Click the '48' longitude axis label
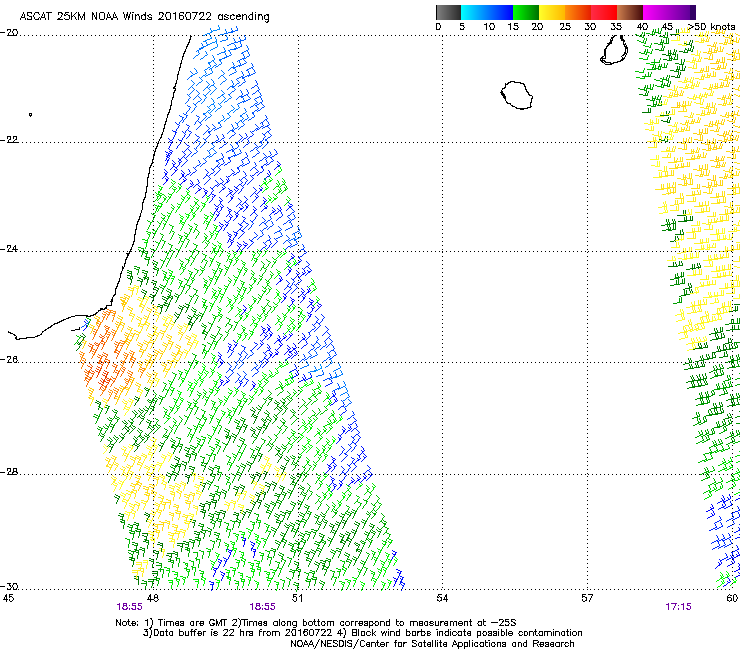Viewport: 740px width, 650px height. tap(153, 599)
